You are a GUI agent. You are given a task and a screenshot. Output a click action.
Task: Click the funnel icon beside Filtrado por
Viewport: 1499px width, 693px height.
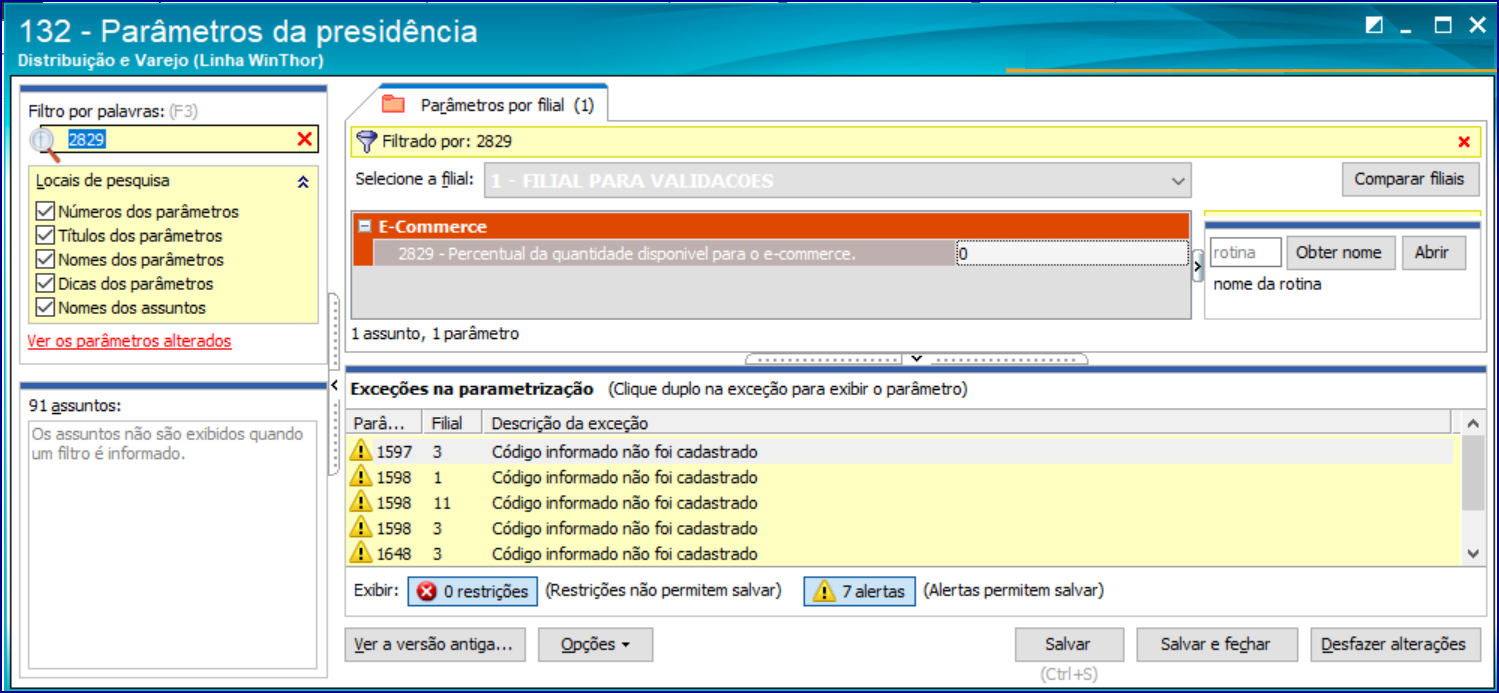point(367,141)
